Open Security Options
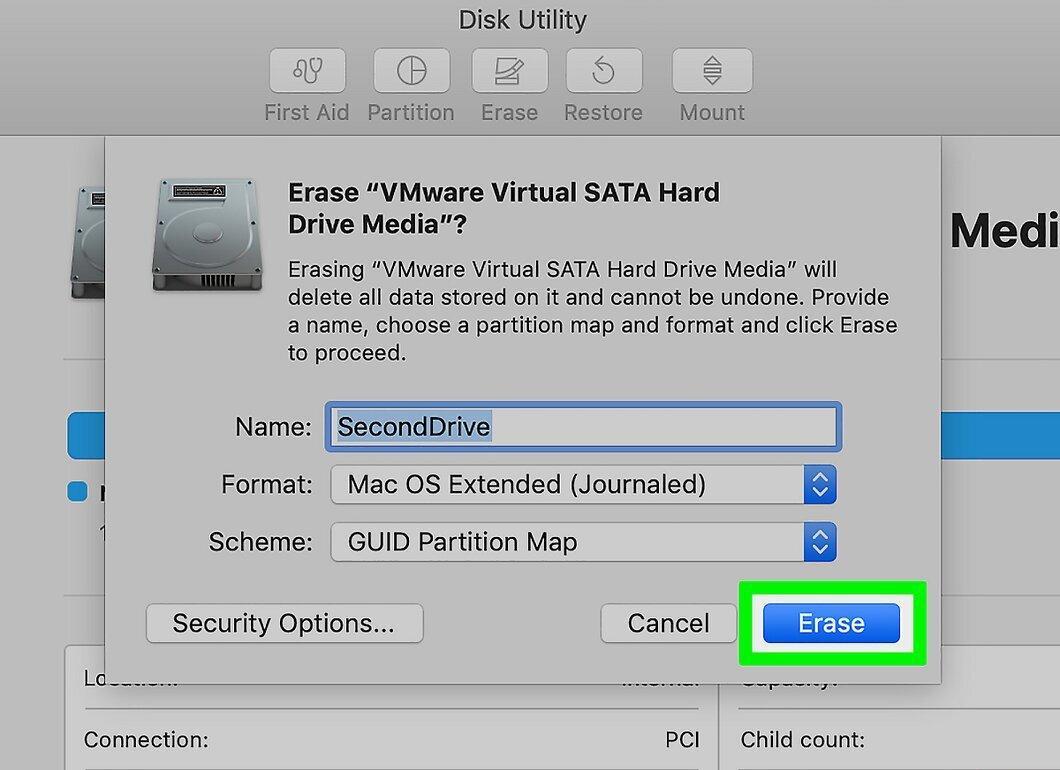 click(285, 623)
